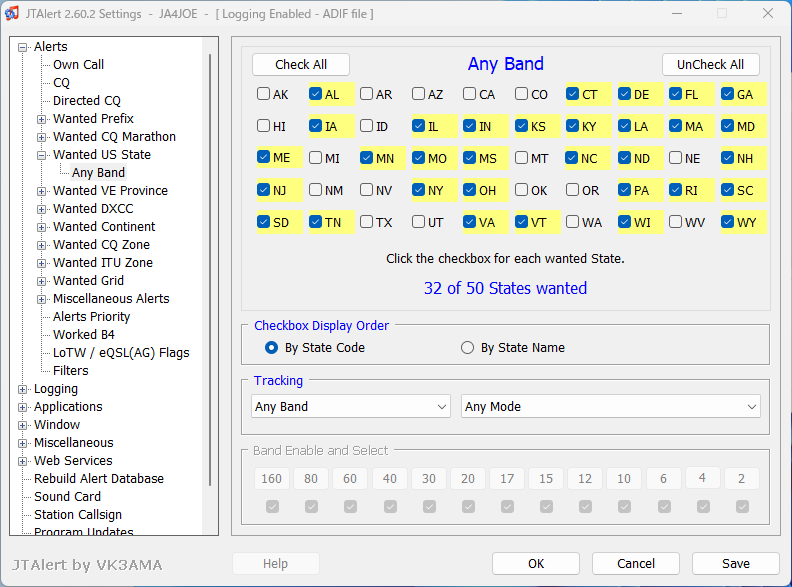This screenshot has height=587, width=792.
Task: Open Directed CQ settings
Action: click(x=87, y=101)
